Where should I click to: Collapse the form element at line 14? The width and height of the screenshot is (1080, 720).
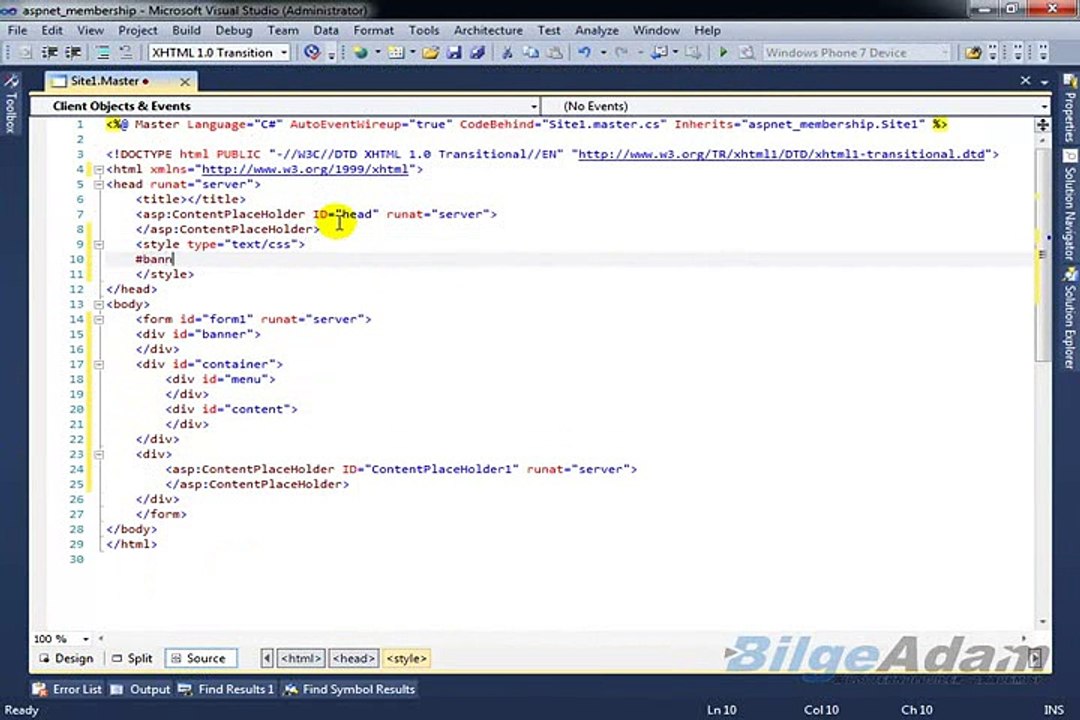click(98, 320)
